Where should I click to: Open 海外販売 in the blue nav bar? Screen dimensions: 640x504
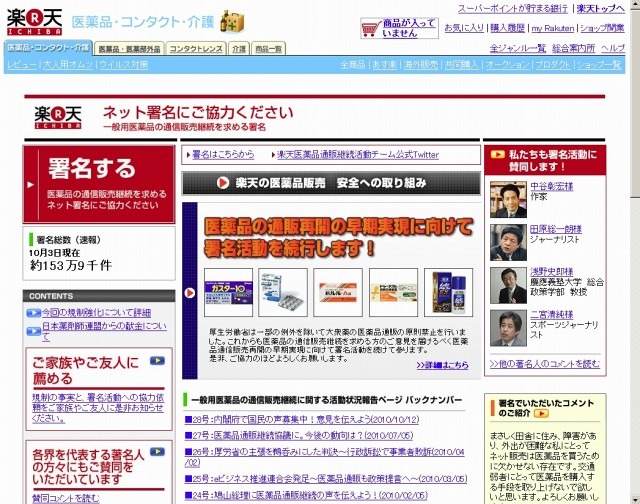coord(420,65)
